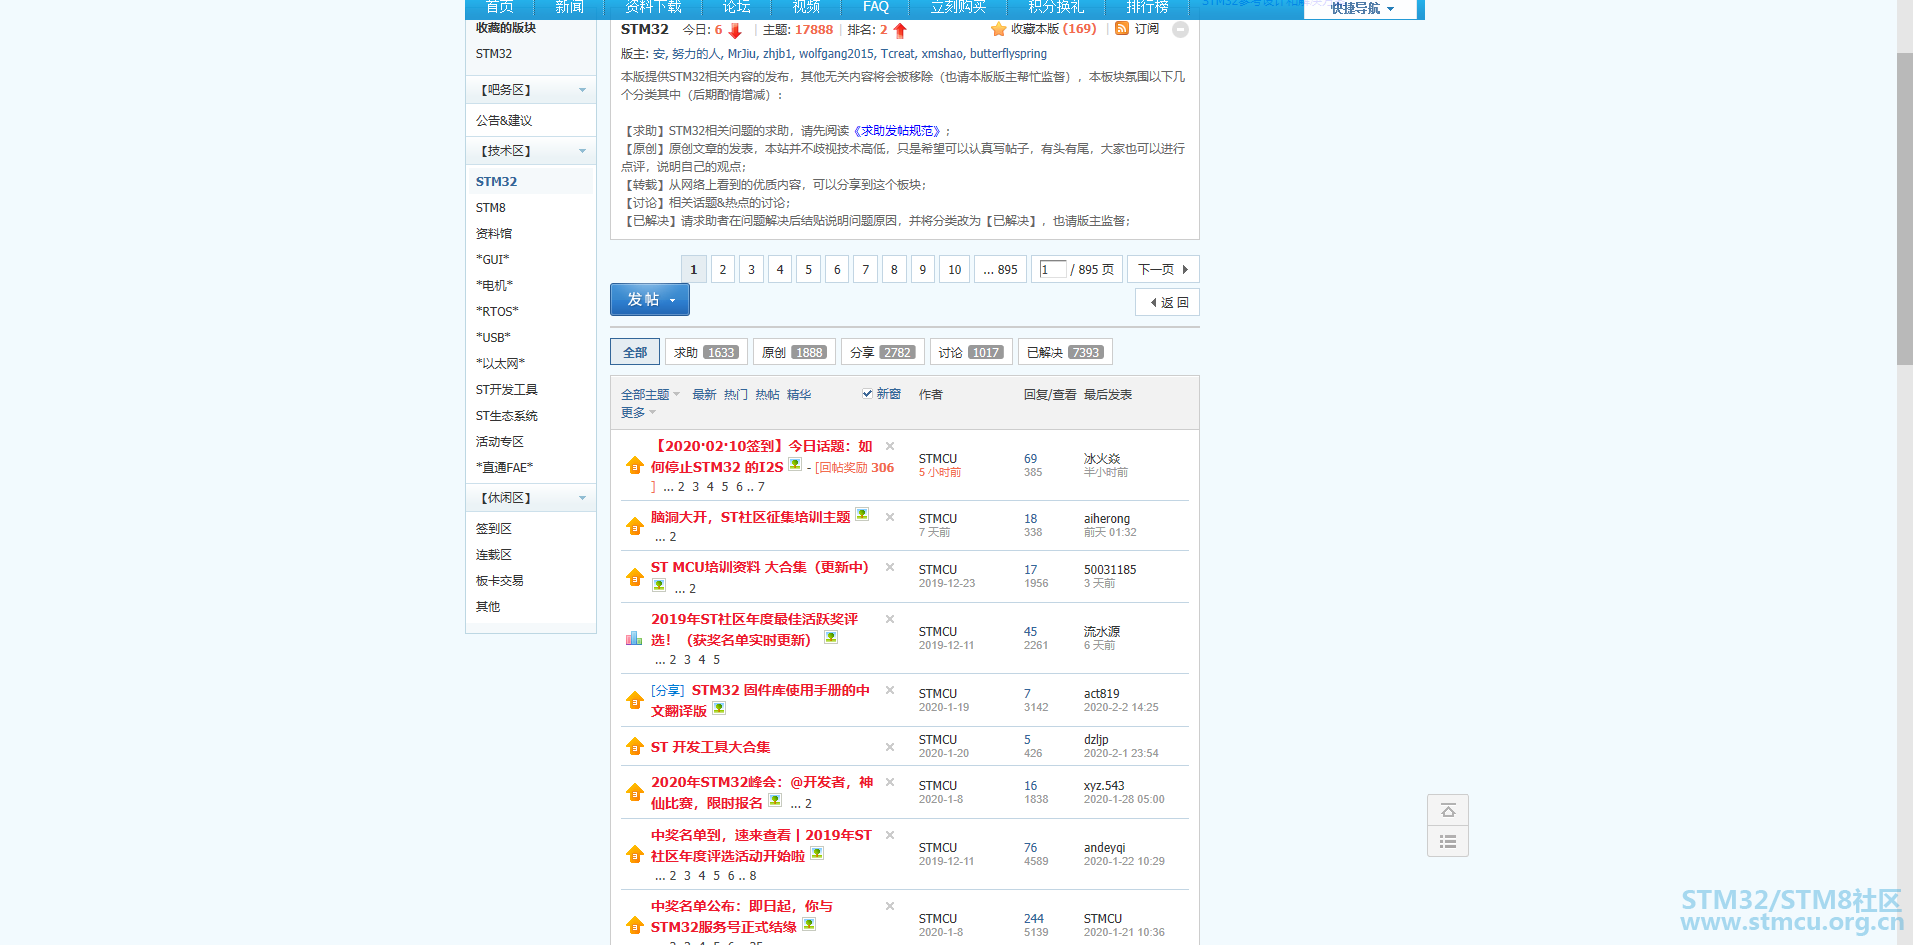This screenshot has width=1913, height=945.
Task: Click the X icon on STM32 固件库 row
Action: 890,690
